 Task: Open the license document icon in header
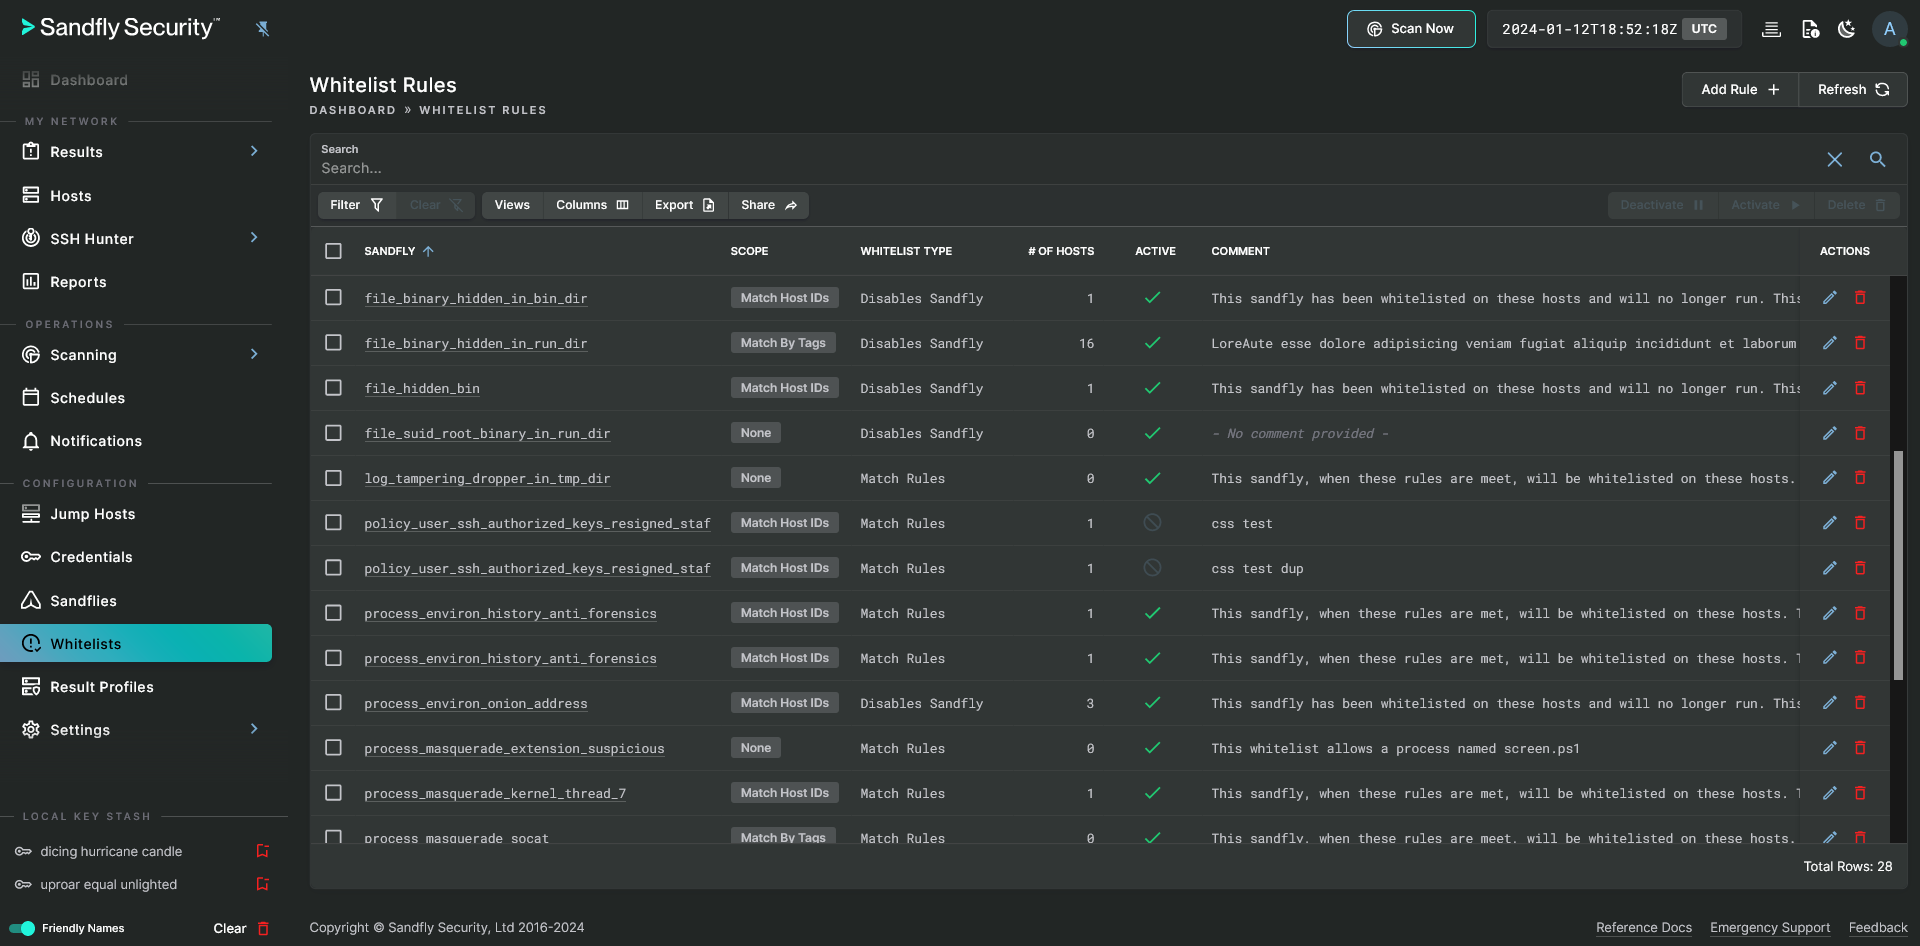(1810, 29)
